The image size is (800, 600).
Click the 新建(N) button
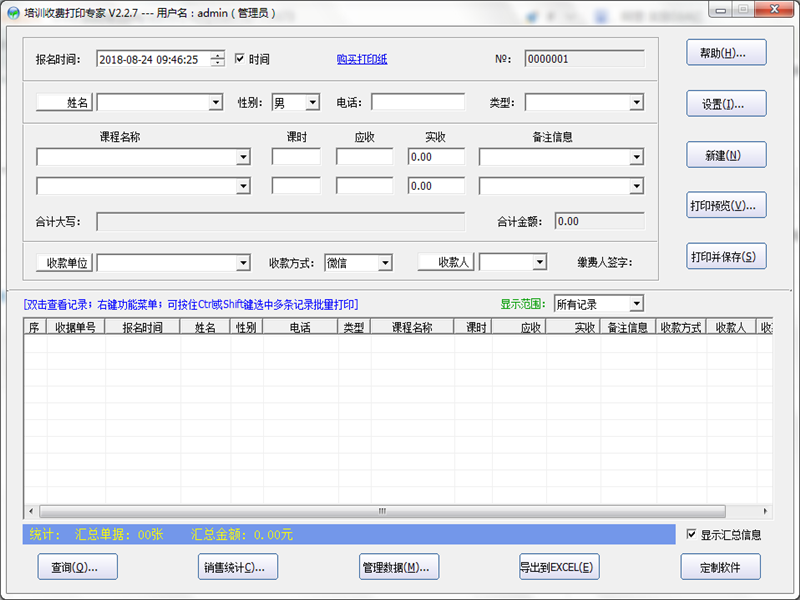[726, 155]
